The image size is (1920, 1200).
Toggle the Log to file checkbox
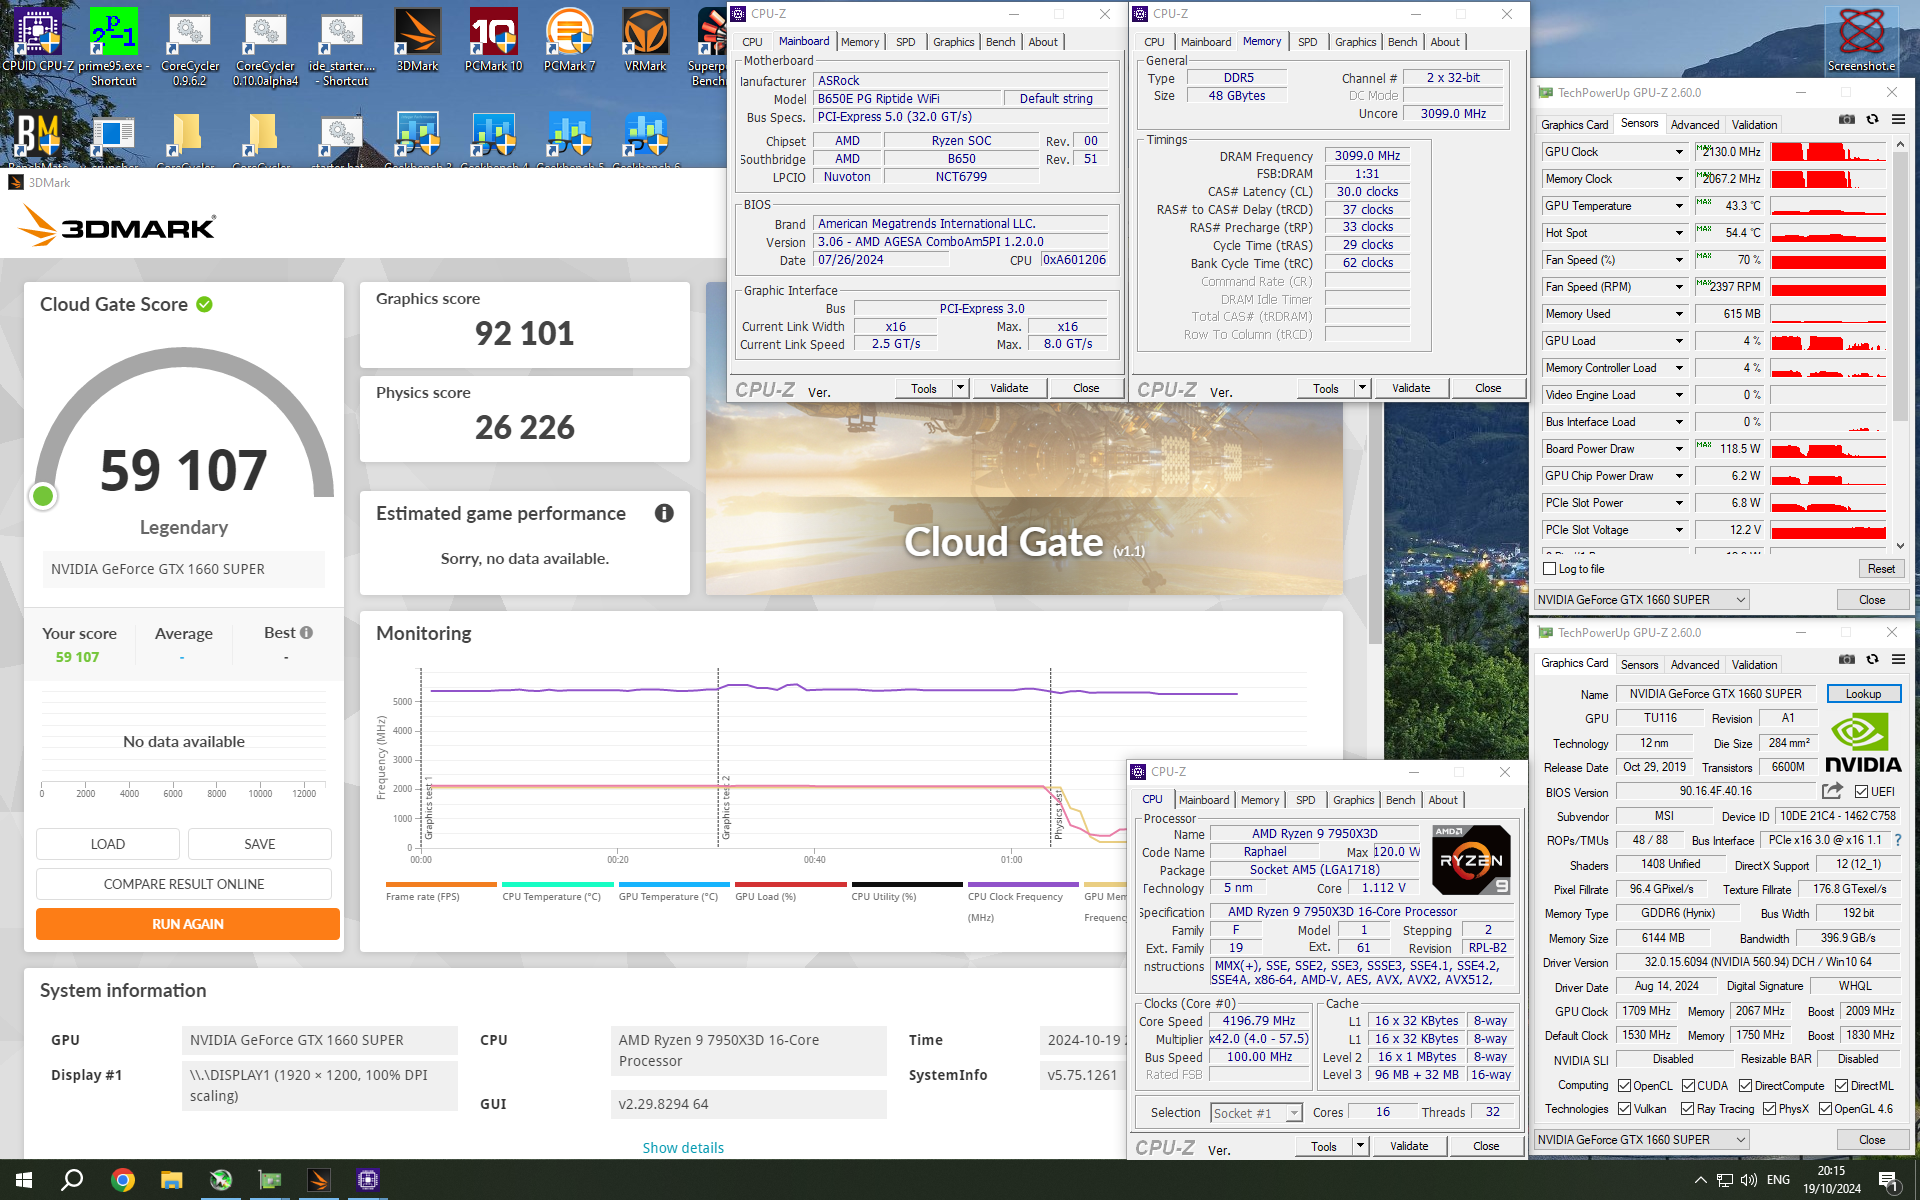[1549, 569]
